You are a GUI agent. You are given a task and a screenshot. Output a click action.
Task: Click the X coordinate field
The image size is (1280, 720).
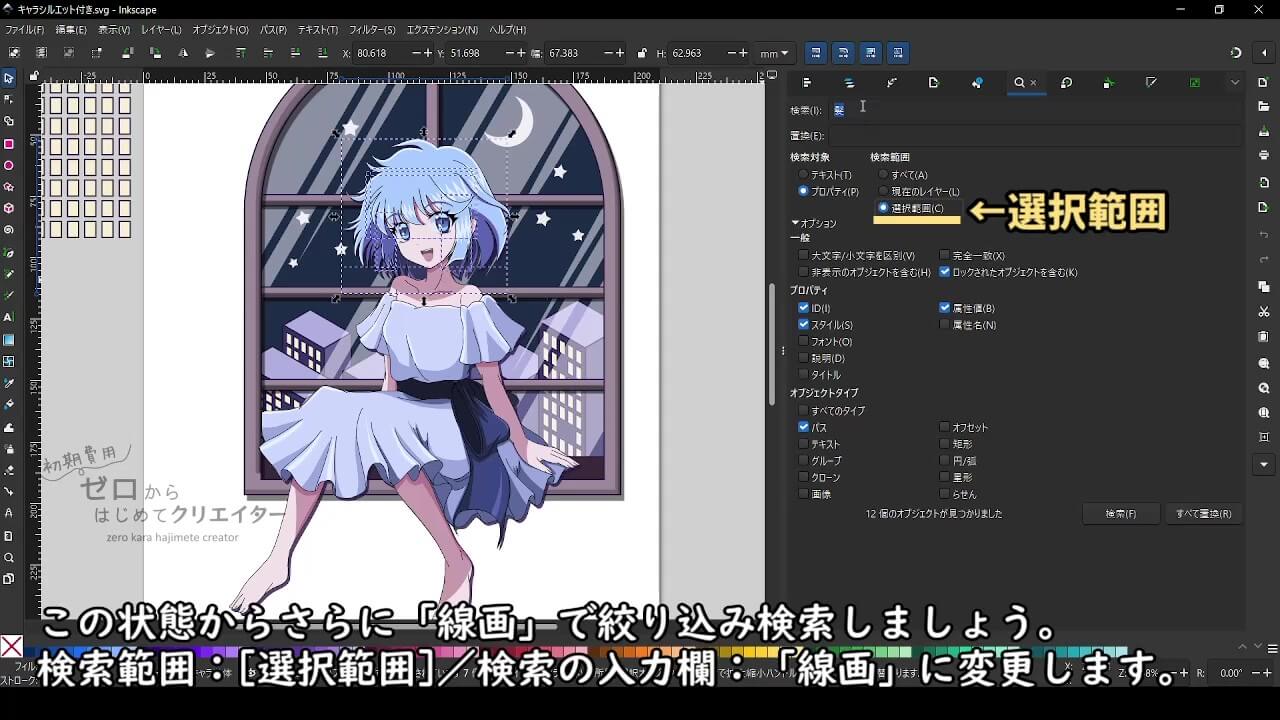[384, 53]
